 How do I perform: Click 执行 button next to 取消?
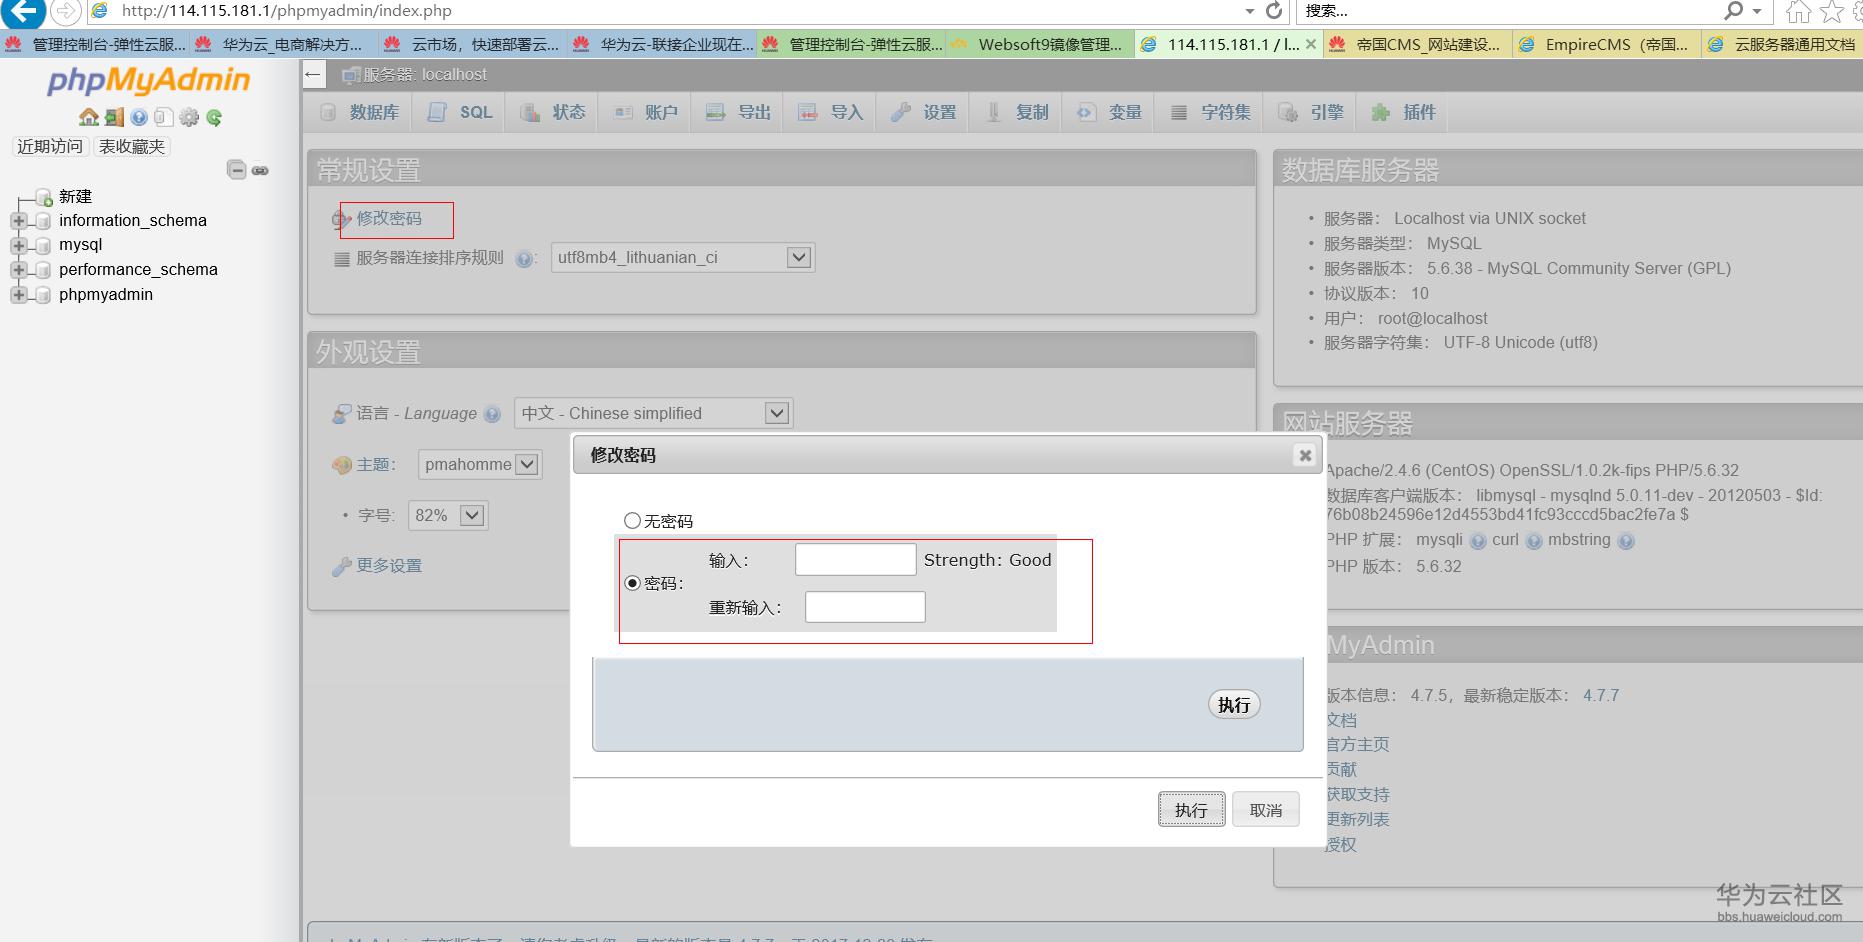click(1191, 810)
